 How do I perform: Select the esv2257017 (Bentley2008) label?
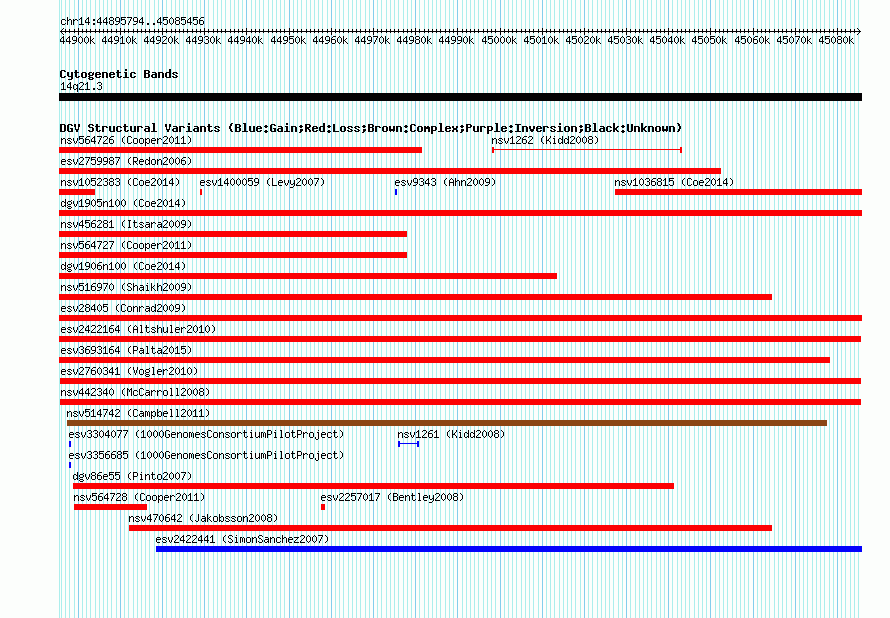coord(392,497)
